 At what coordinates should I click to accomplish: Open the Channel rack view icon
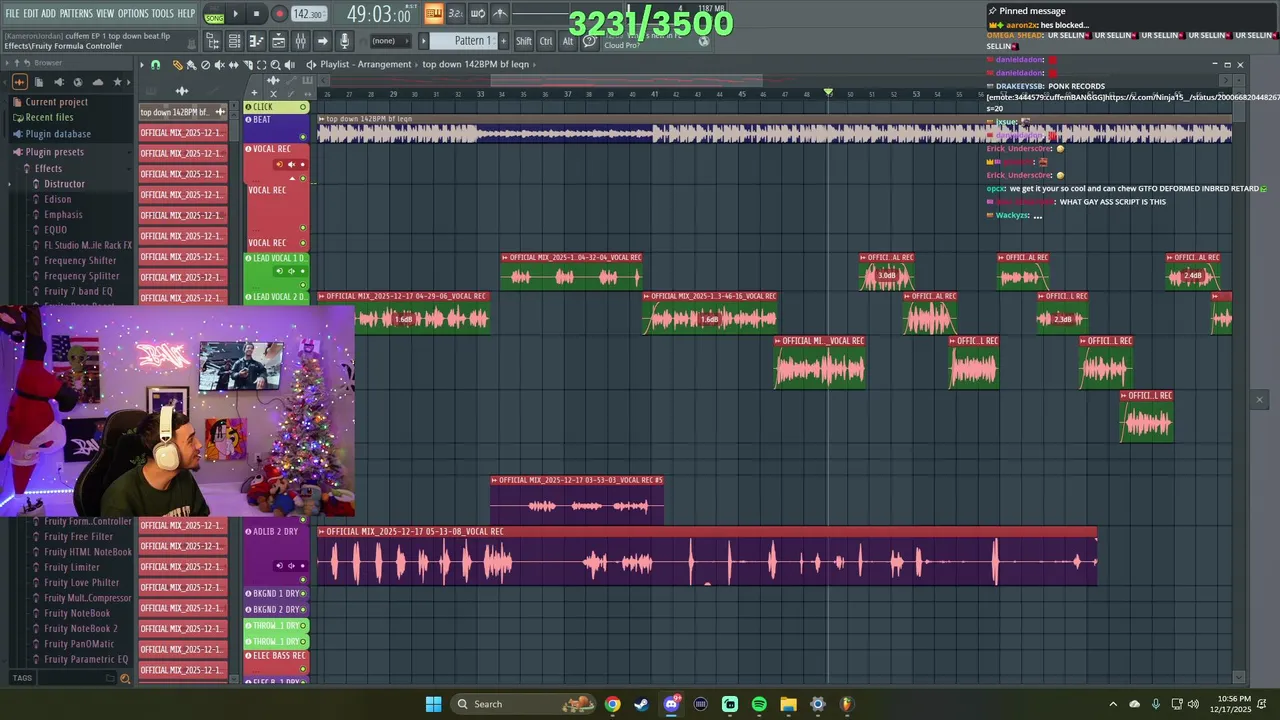[234, 41]
